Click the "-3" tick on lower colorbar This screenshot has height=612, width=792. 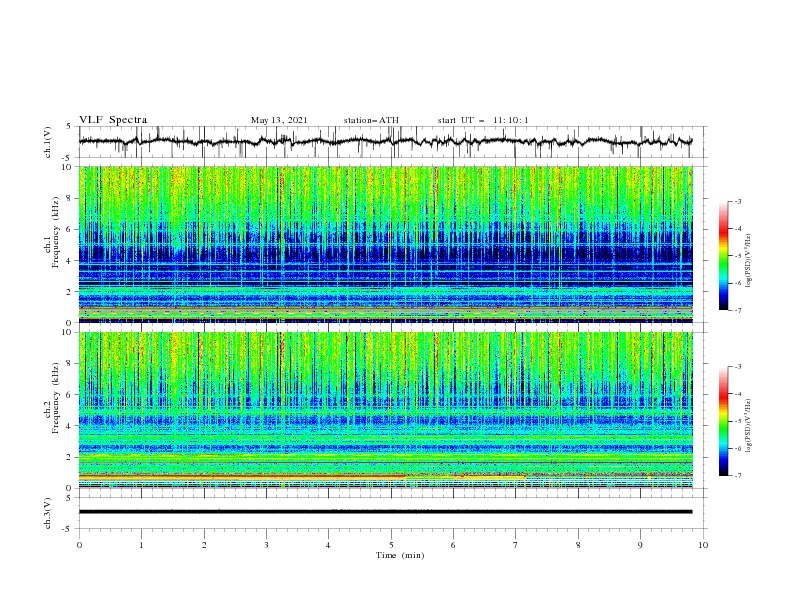coord(738,367)
